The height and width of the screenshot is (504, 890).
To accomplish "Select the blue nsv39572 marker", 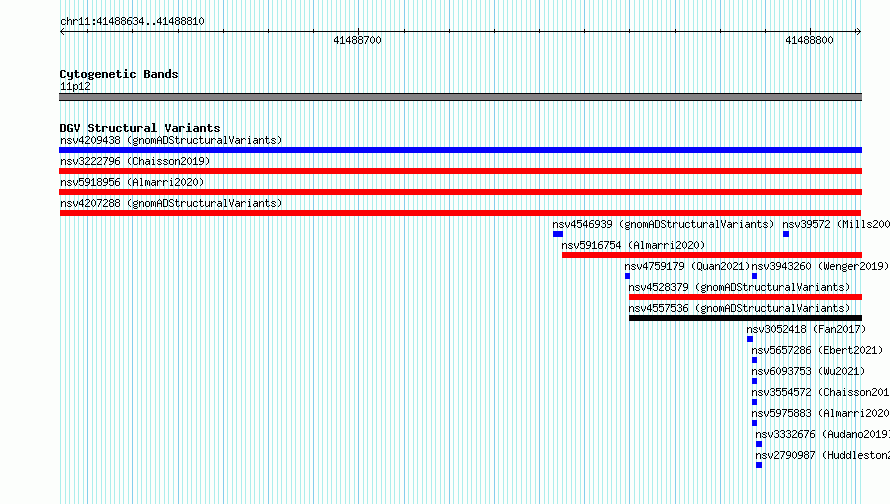I will (x=786, y=234).
